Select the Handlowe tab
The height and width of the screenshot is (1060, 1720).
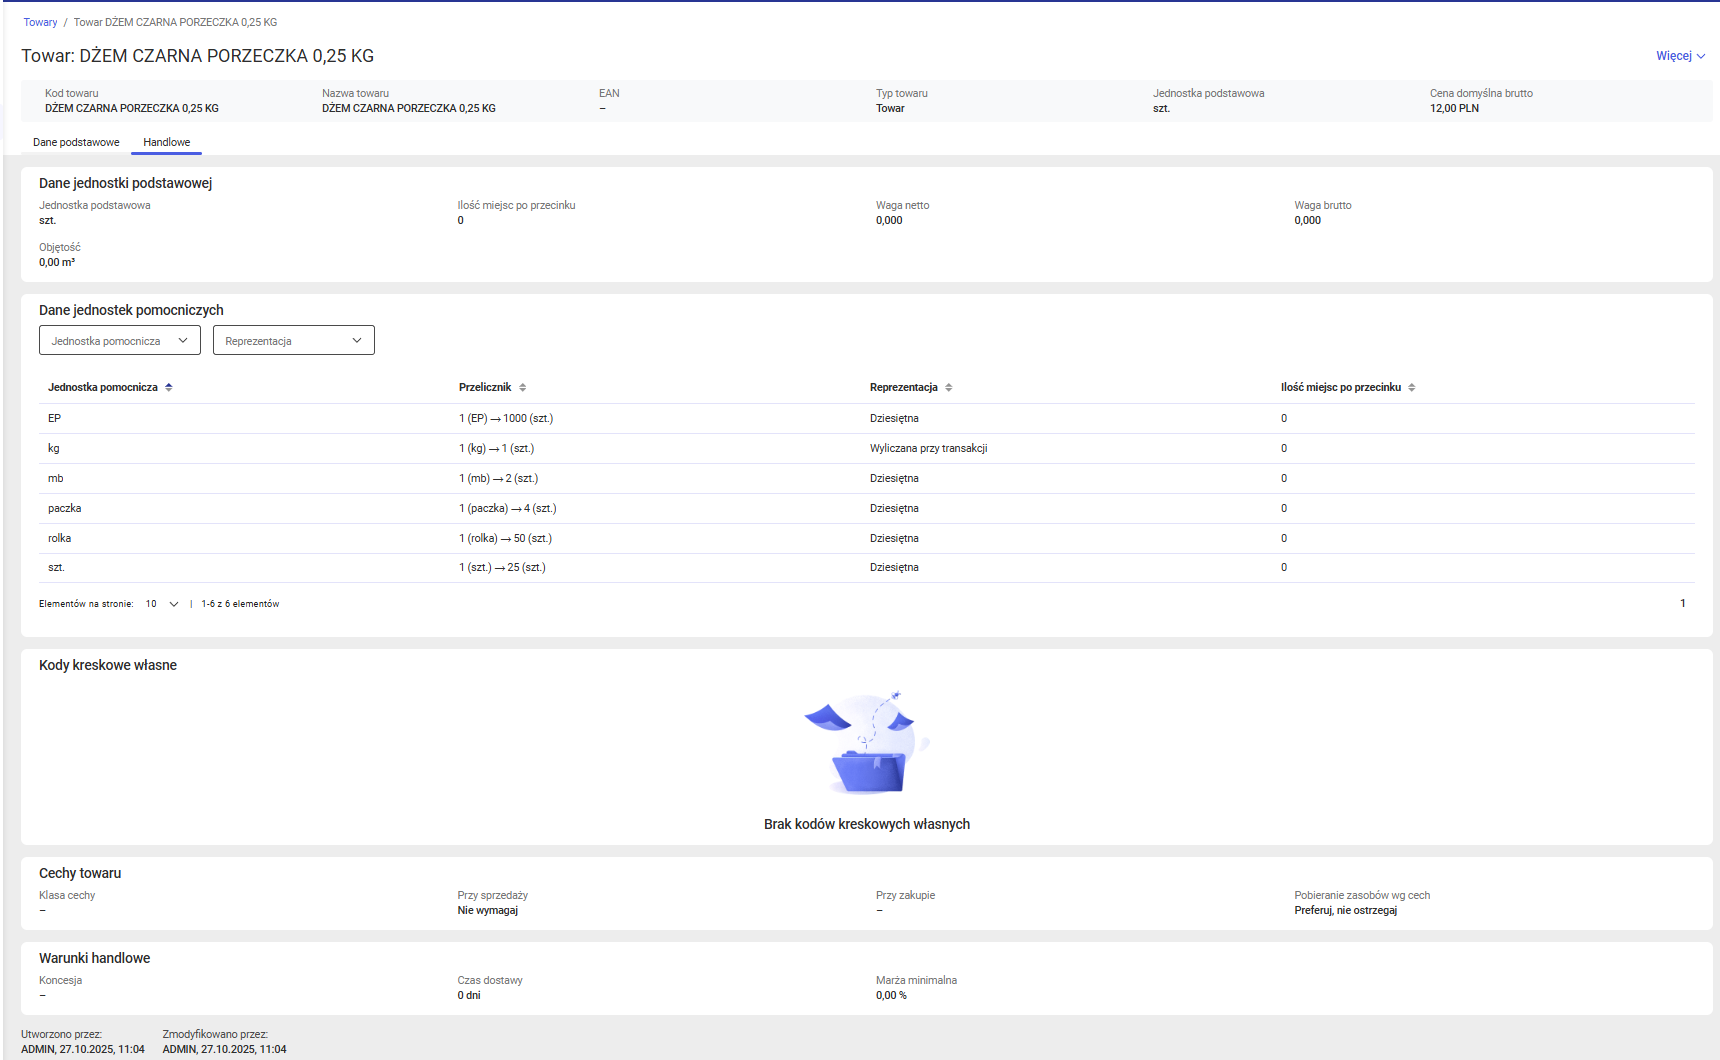[166, 142]
